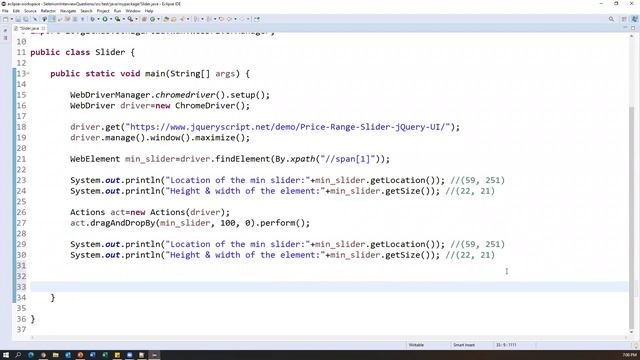Viewport: 640px width, 360px height.
Task: Place cursor on empty line 33
Action: pos(329,287)
